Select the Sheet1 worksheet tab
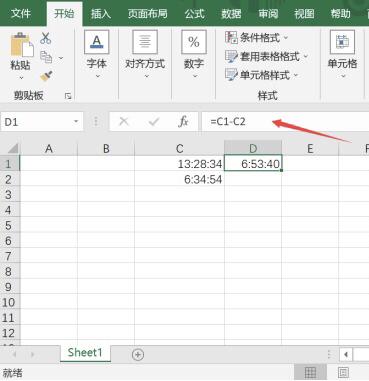Screen dimensions: 369x381 coord(85,353)
